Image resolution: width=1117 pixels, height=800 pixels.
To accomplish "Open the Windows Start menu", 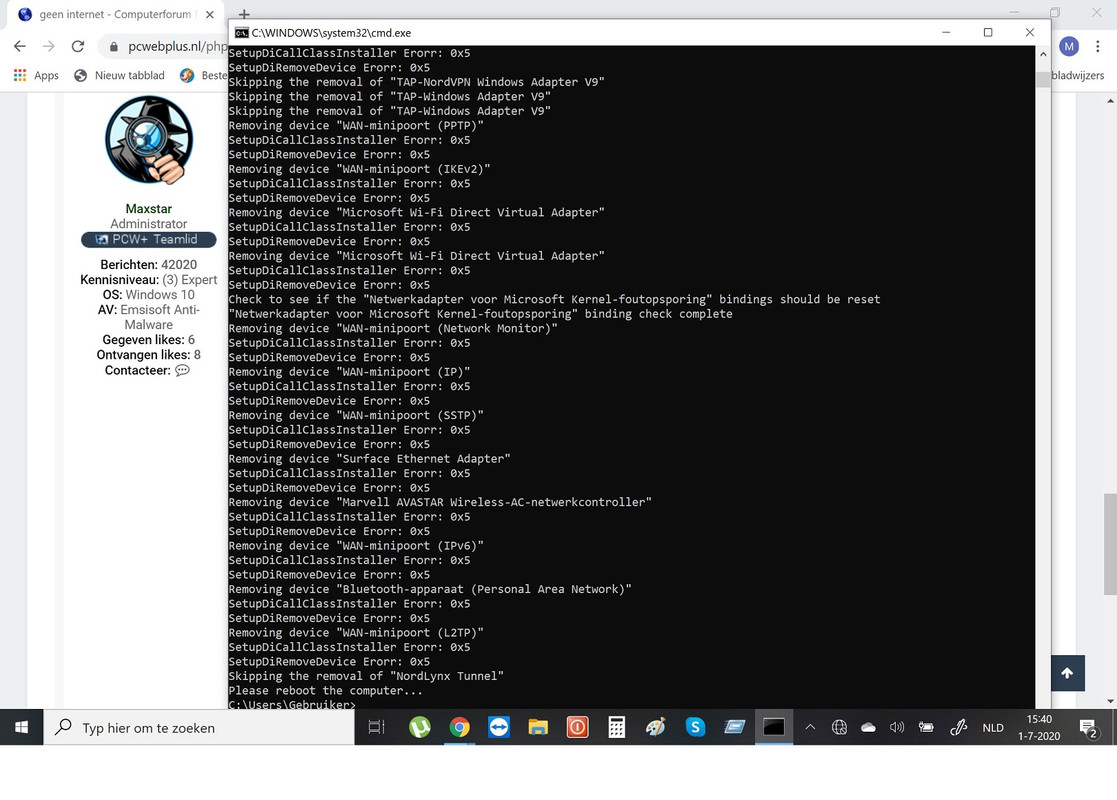I will (x=21, y=727).
